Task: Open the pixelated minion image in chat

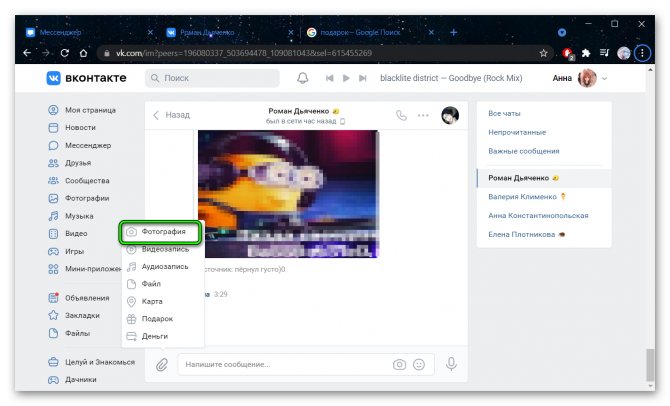Action: 288,194
